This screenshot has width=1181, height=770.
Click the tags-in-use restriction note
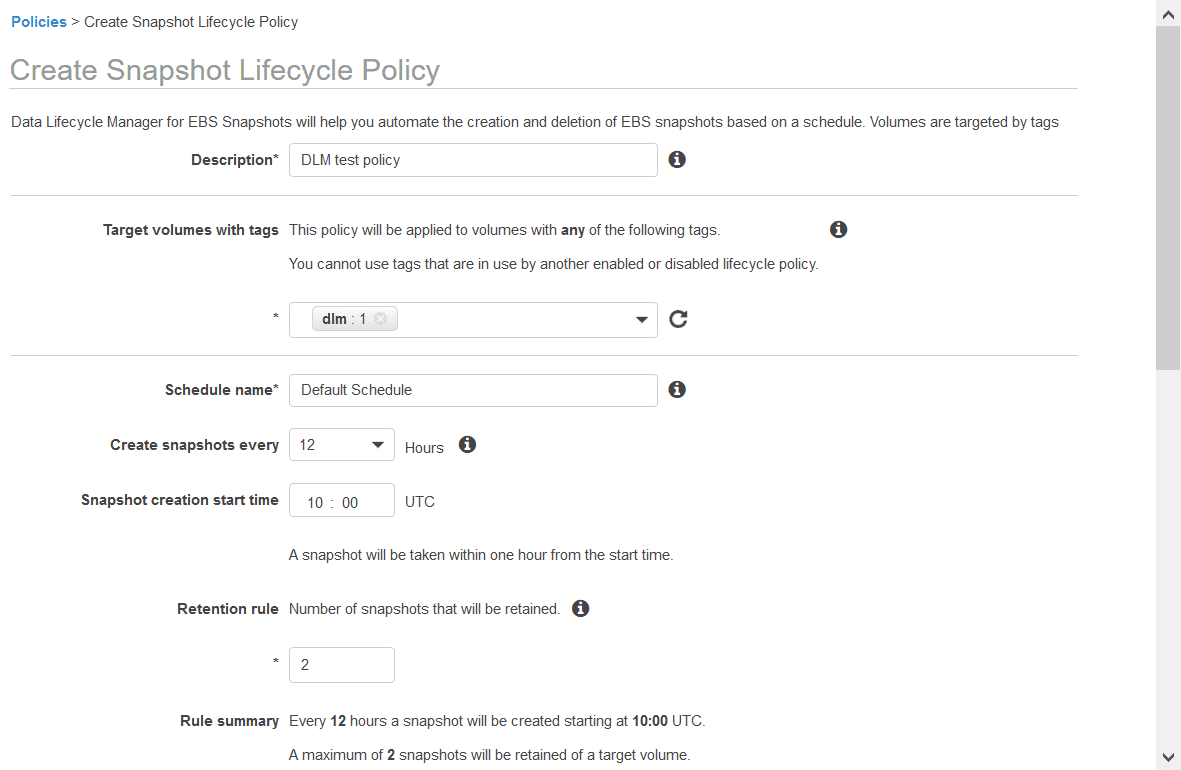click(554, 264)
